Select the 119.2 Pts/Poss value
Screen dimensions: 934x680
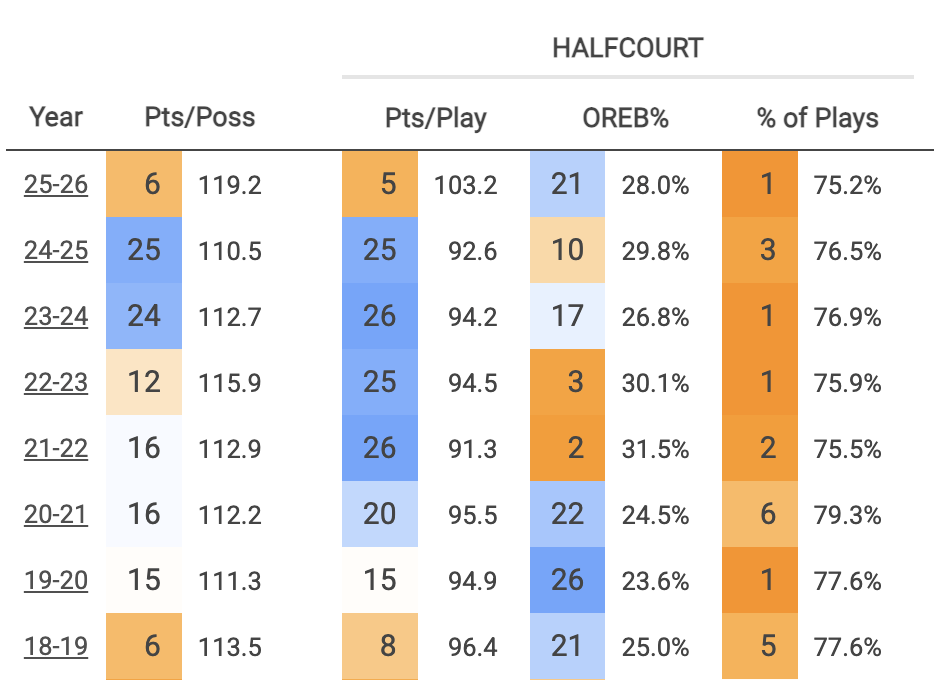[230, 186]
